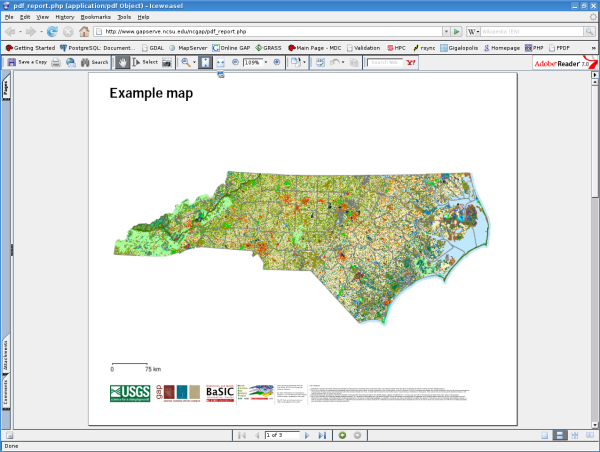600x452 pixels.
Task: Click the Yahoo Y! search icon
Action: [x=411, y=62]
